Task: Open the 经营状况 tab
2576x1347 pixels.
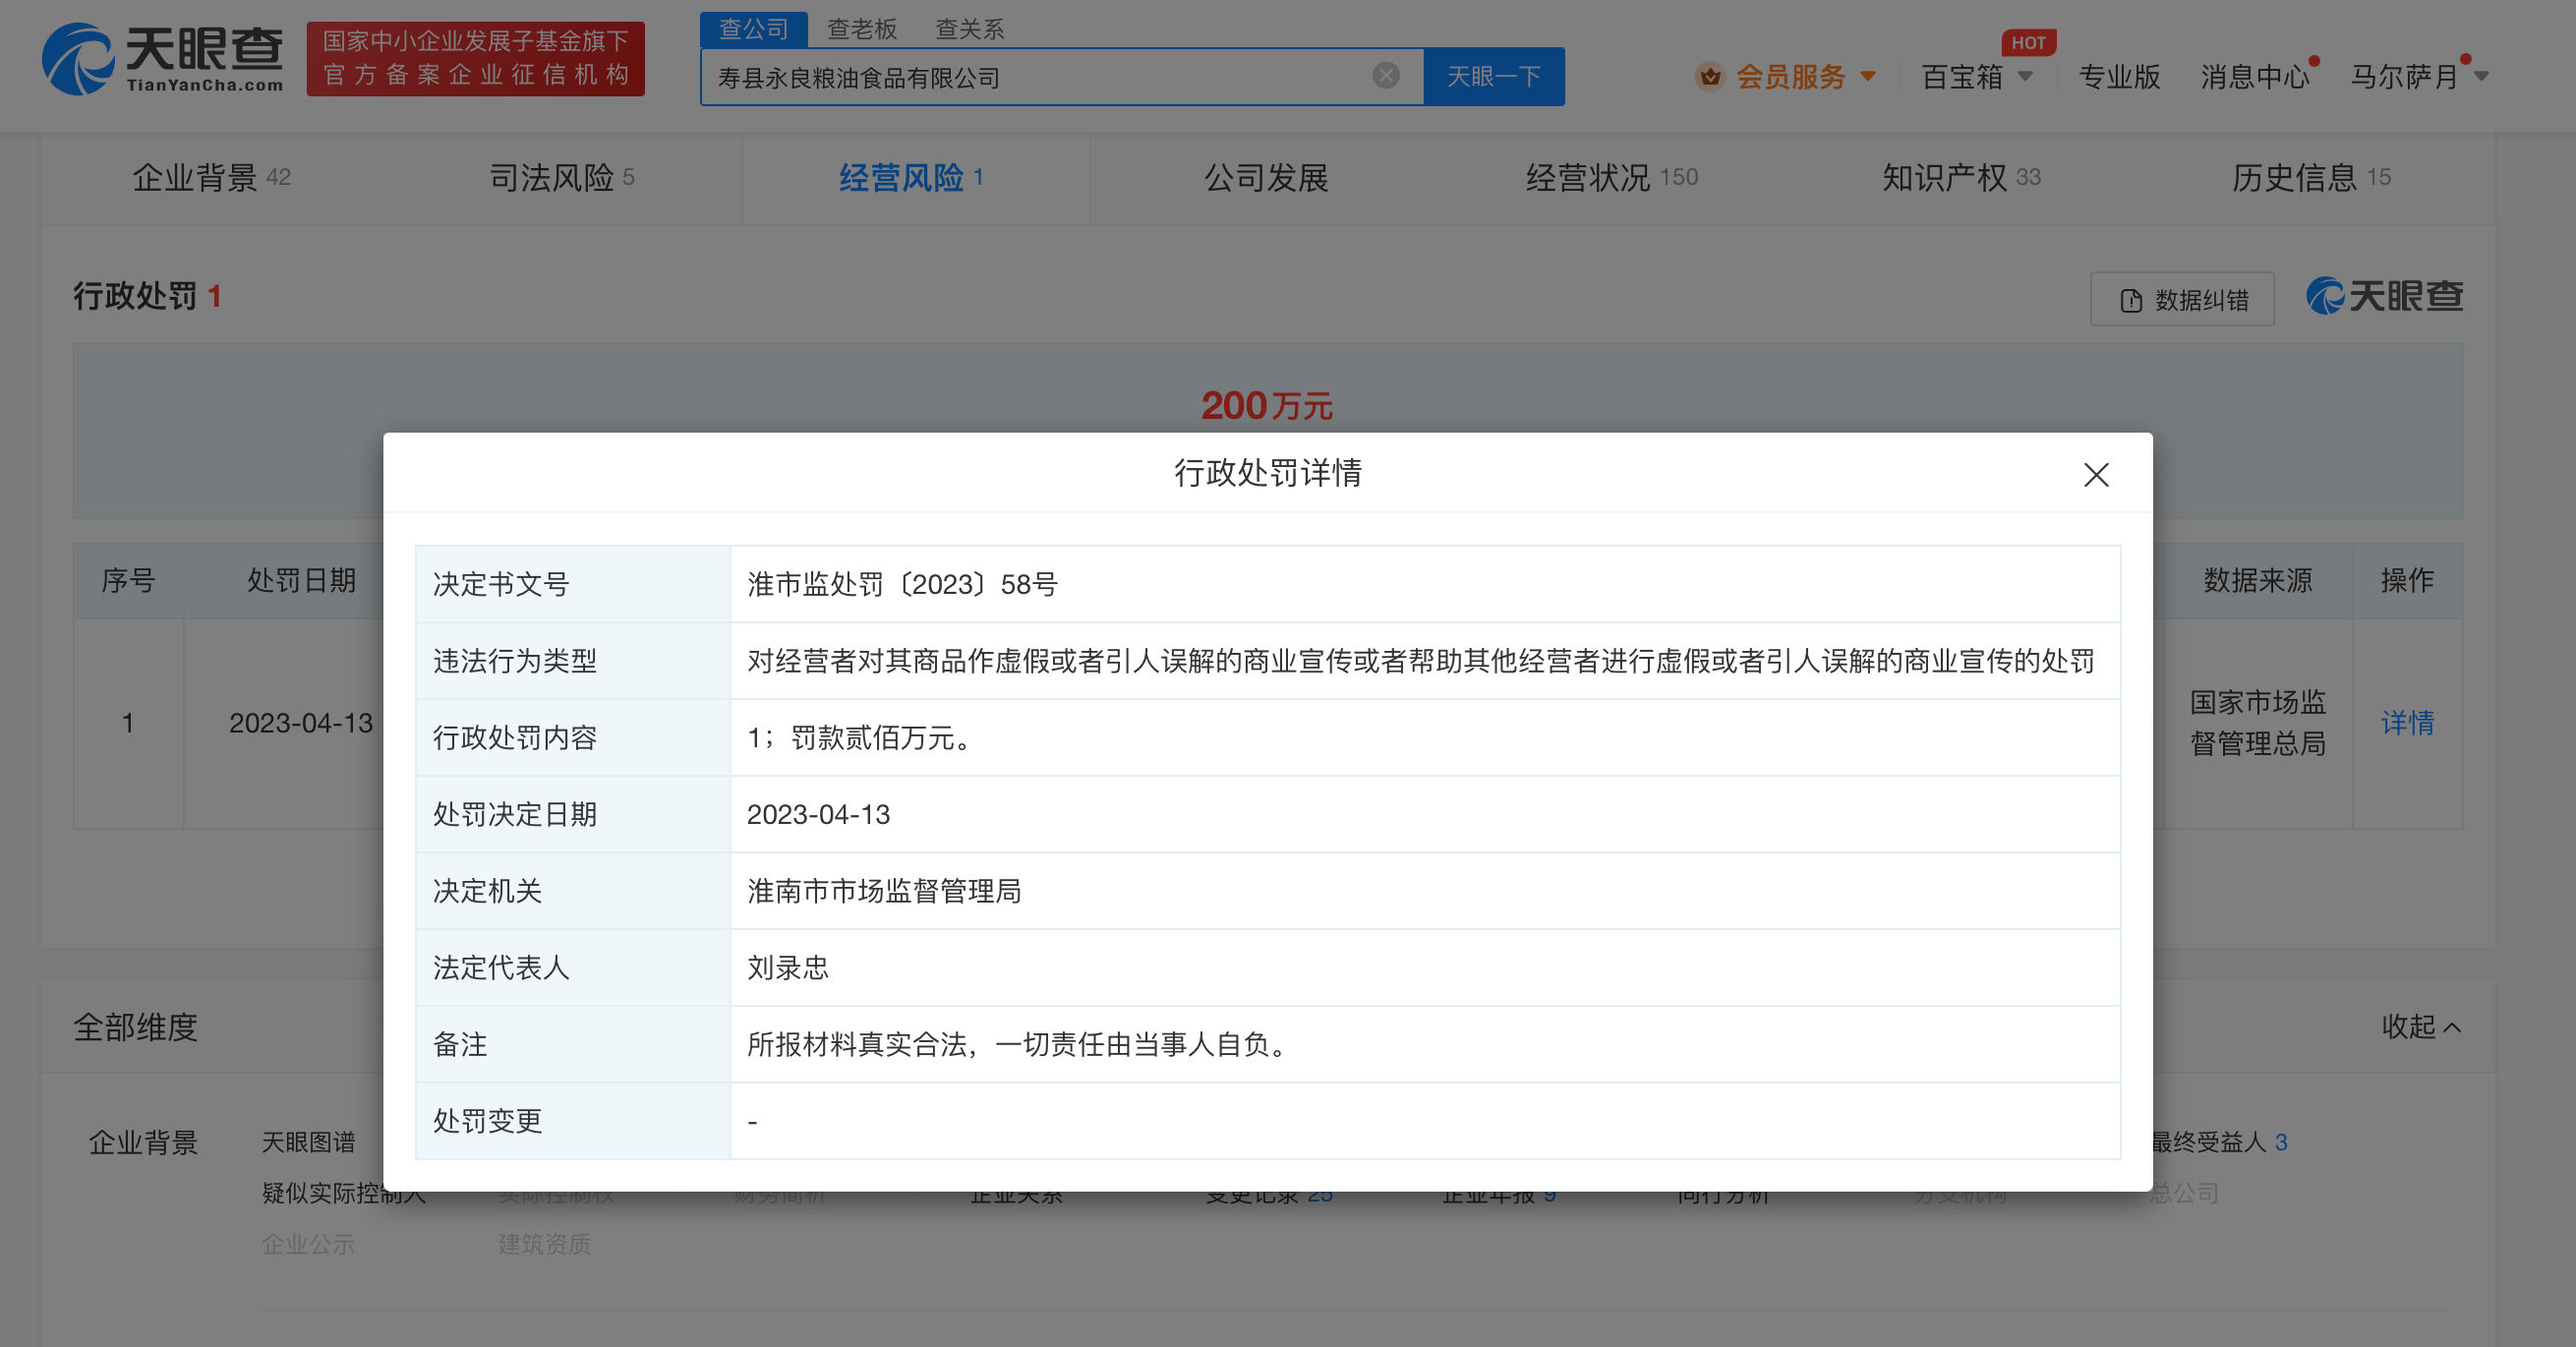Action: [x=1611, y=178]
